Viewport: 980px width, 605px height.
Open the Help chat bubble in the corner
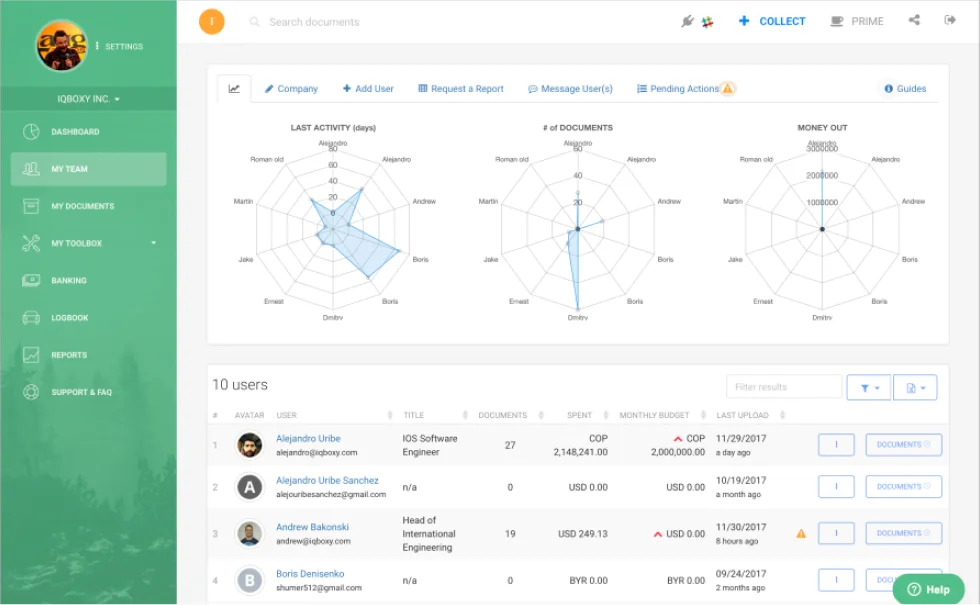point(930,589)
